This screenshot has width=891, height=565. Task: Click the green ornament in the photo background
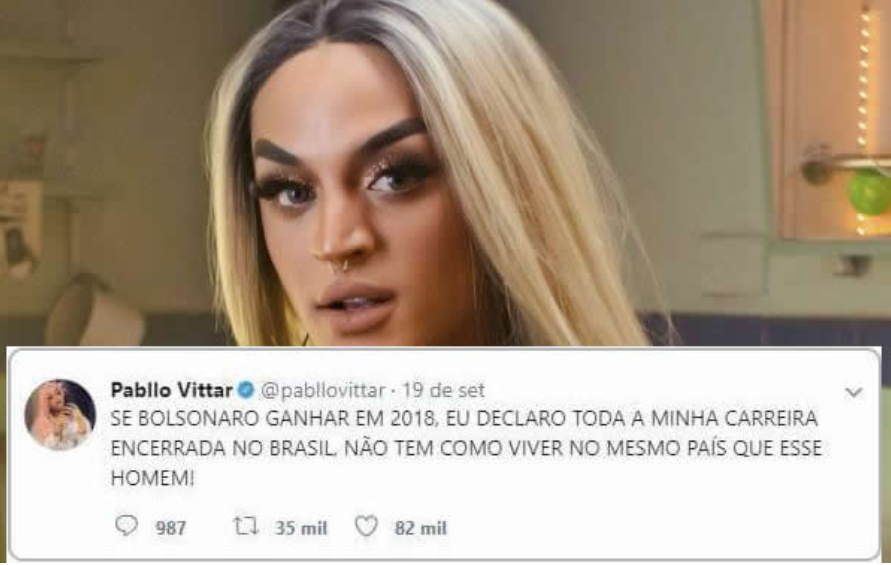click(x=869, y=193)
